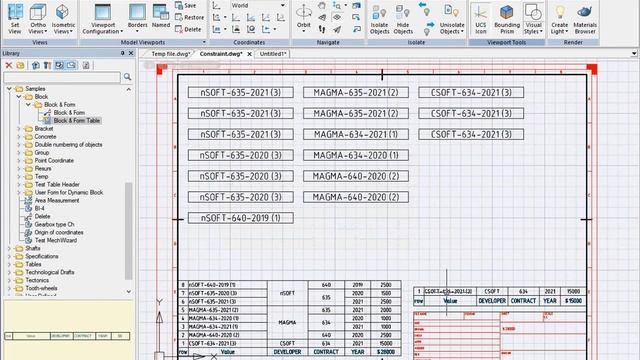Close the Constraint.dwg tab
Image resolution: width=640 pixels, height=360 pixels.
pyautogui.click(x=249, y=54)
